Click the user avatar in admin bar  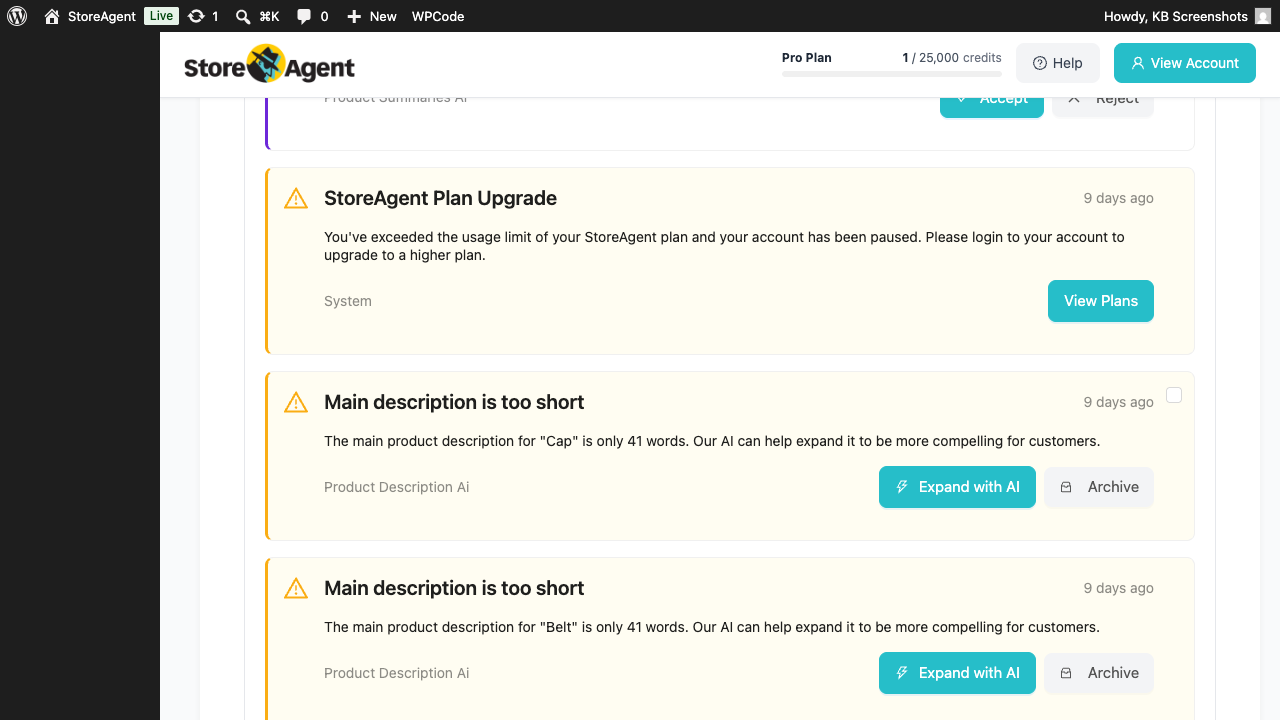coord(1263,16)
